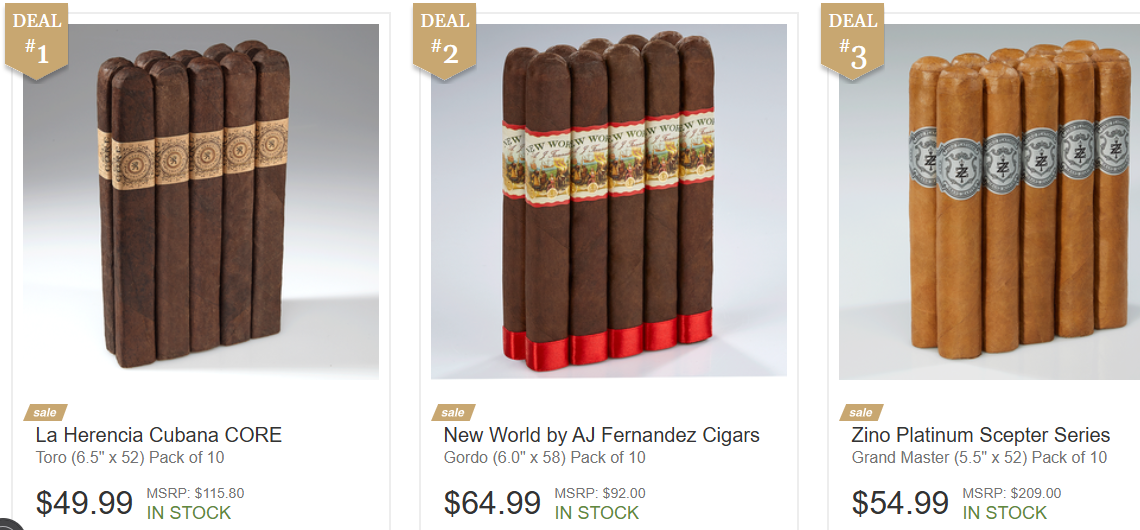Click the sale tag above Zino Platinum
The width and height of the screenshot is (1140, 530).
(x=861, y=412)
